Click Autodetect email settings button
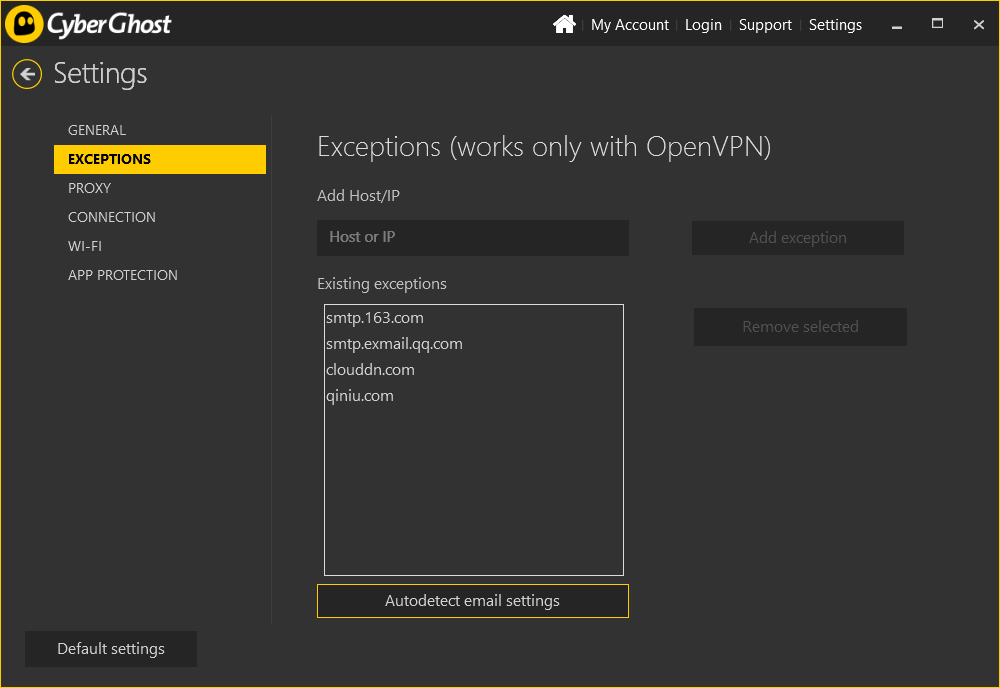The image size is (1000, 688). point(473,601)
